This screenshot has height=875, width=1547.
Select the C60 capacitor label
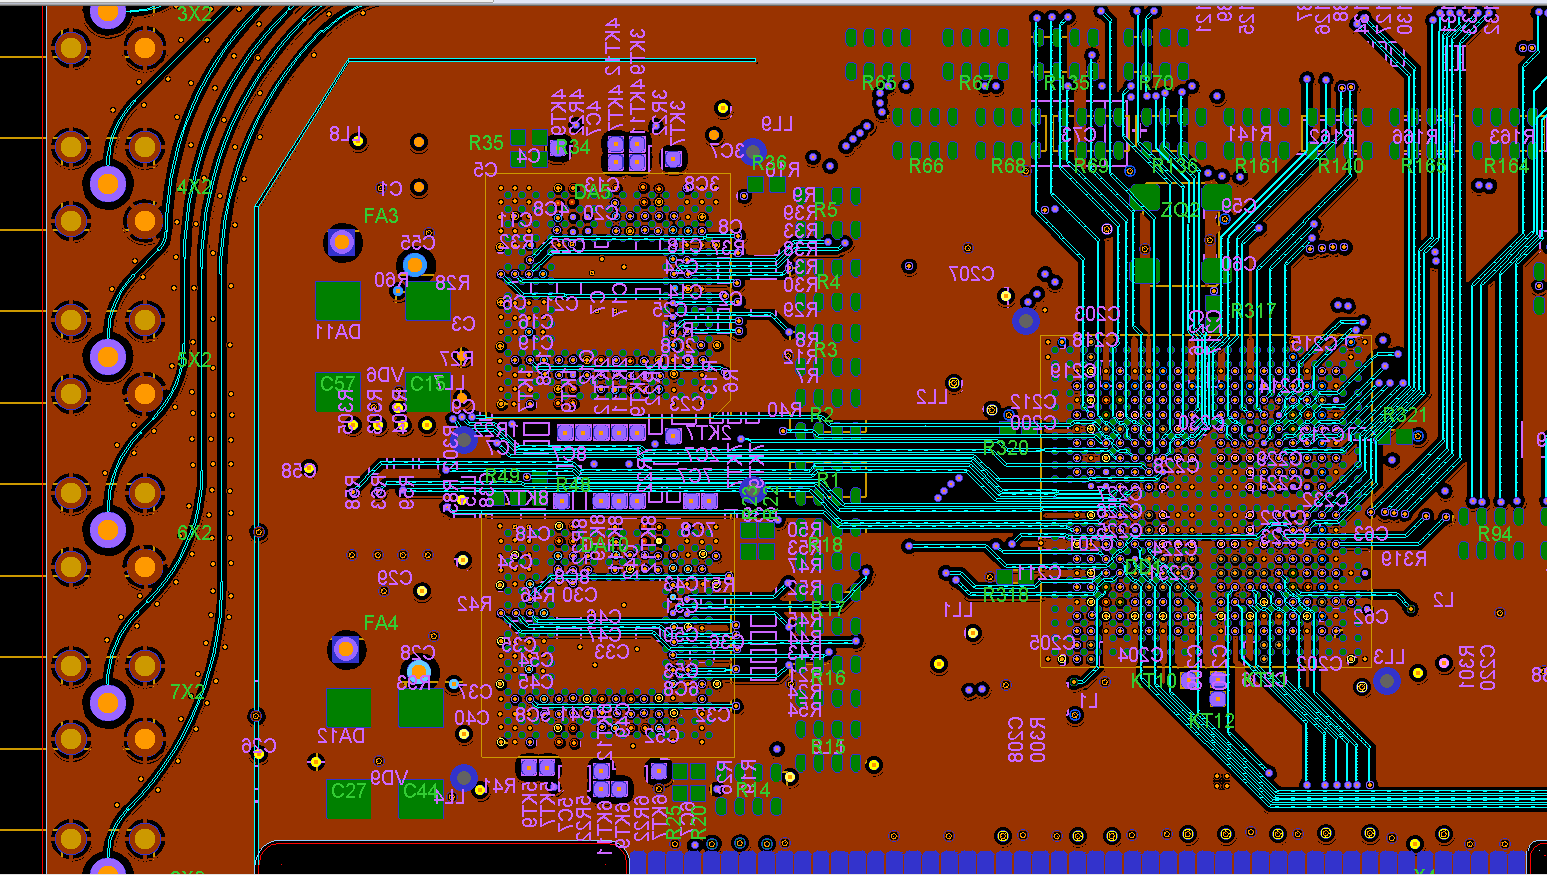pyautogui.click(x=1238, y=264)
